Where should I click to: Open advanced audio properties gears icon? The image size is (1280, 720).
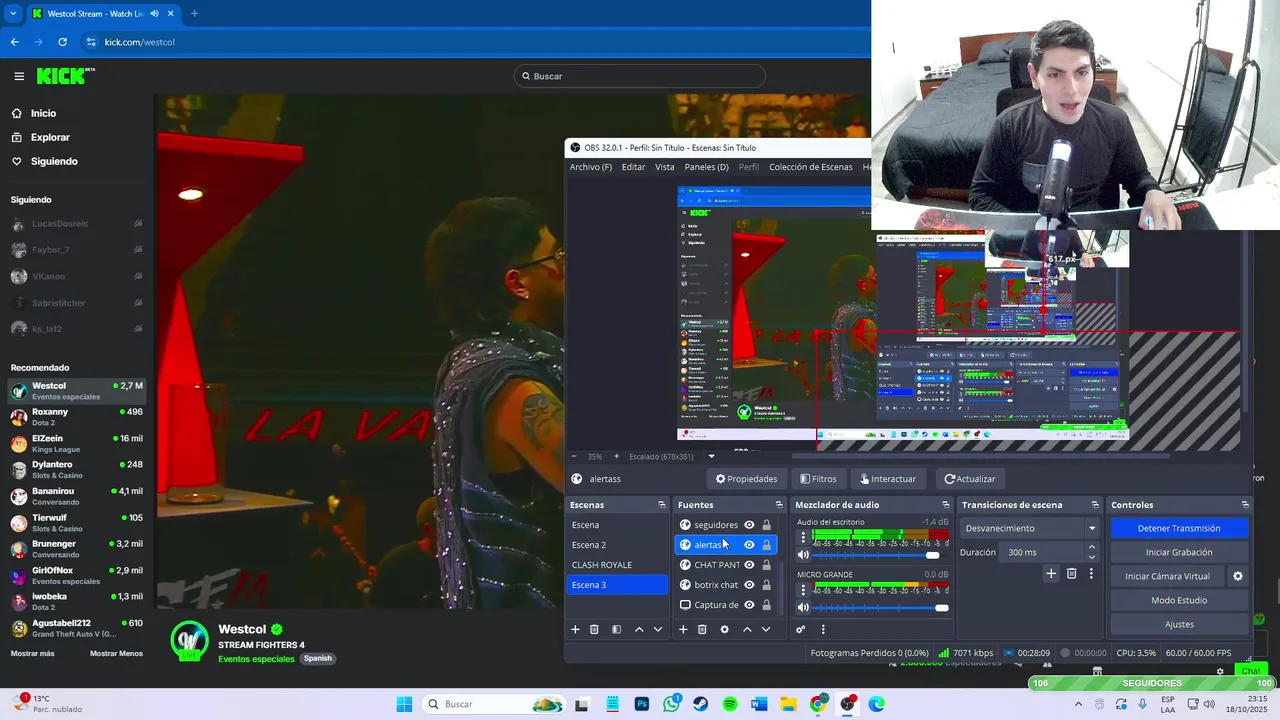[801, 629]
